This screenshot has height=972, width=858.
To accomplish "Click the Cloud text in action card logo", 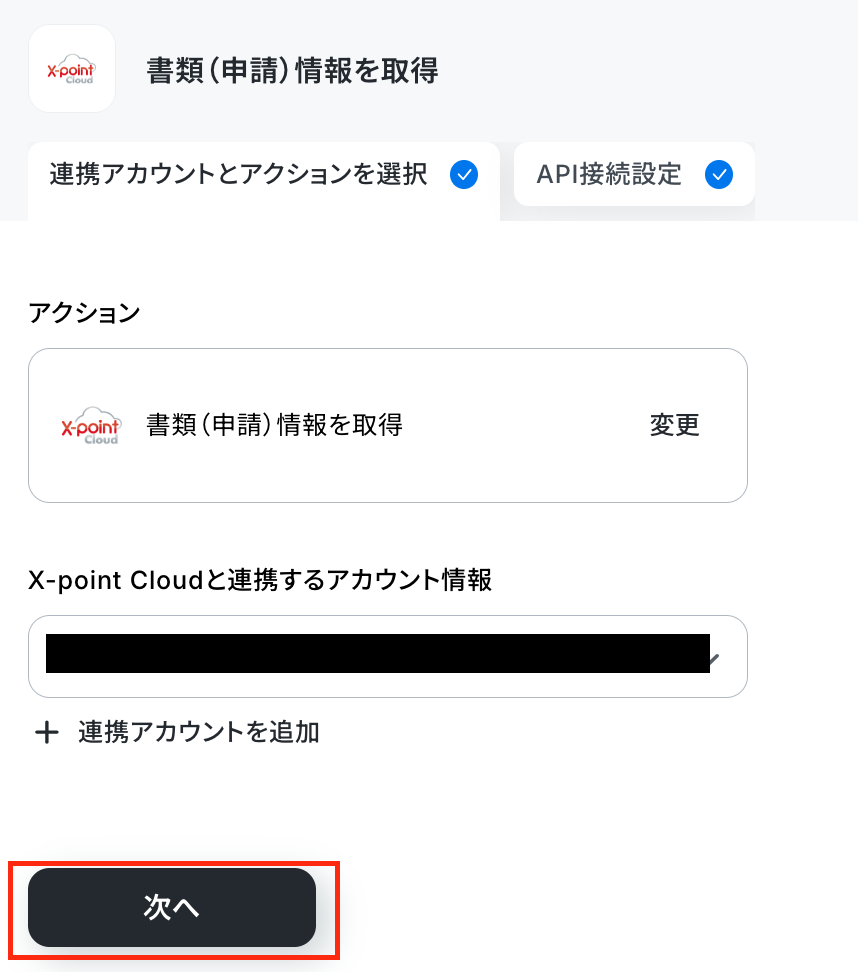I will point(101,440).
